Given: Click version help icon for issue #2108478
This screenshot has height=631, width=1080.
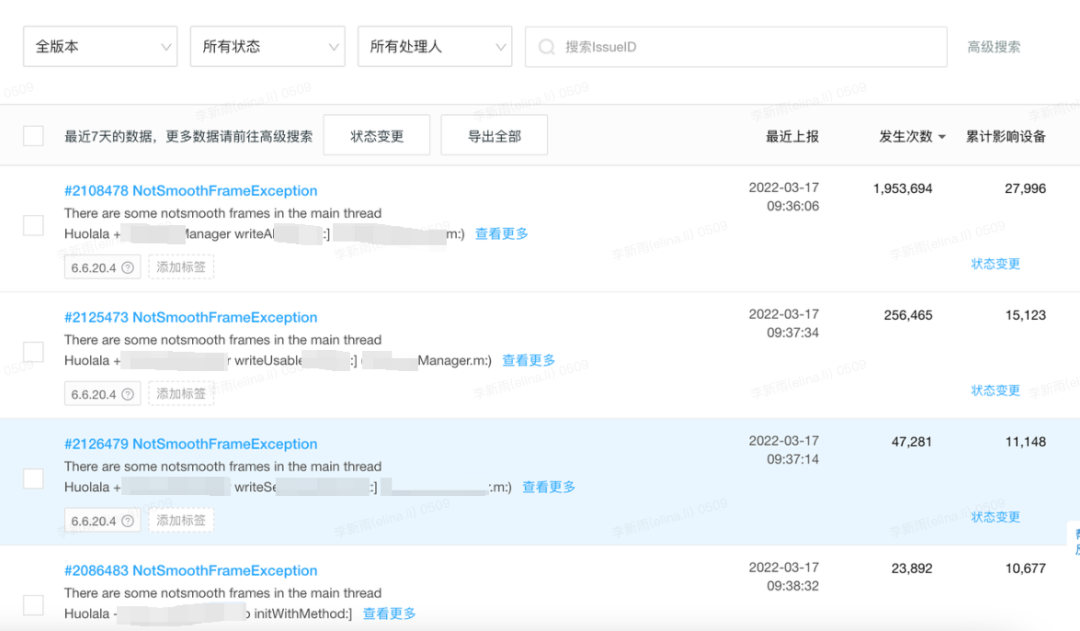Looking at the screenshot, I should [127, 267].
